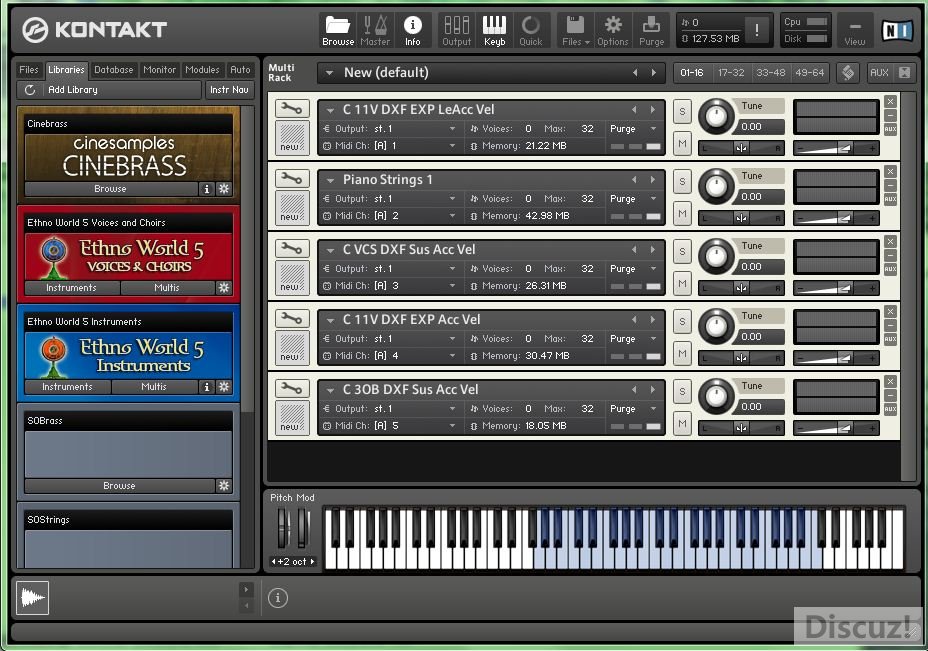Show the Info pane icon
Image resolution: width=928 pixels, height=651 pixels.
click(x=413, y=31)
